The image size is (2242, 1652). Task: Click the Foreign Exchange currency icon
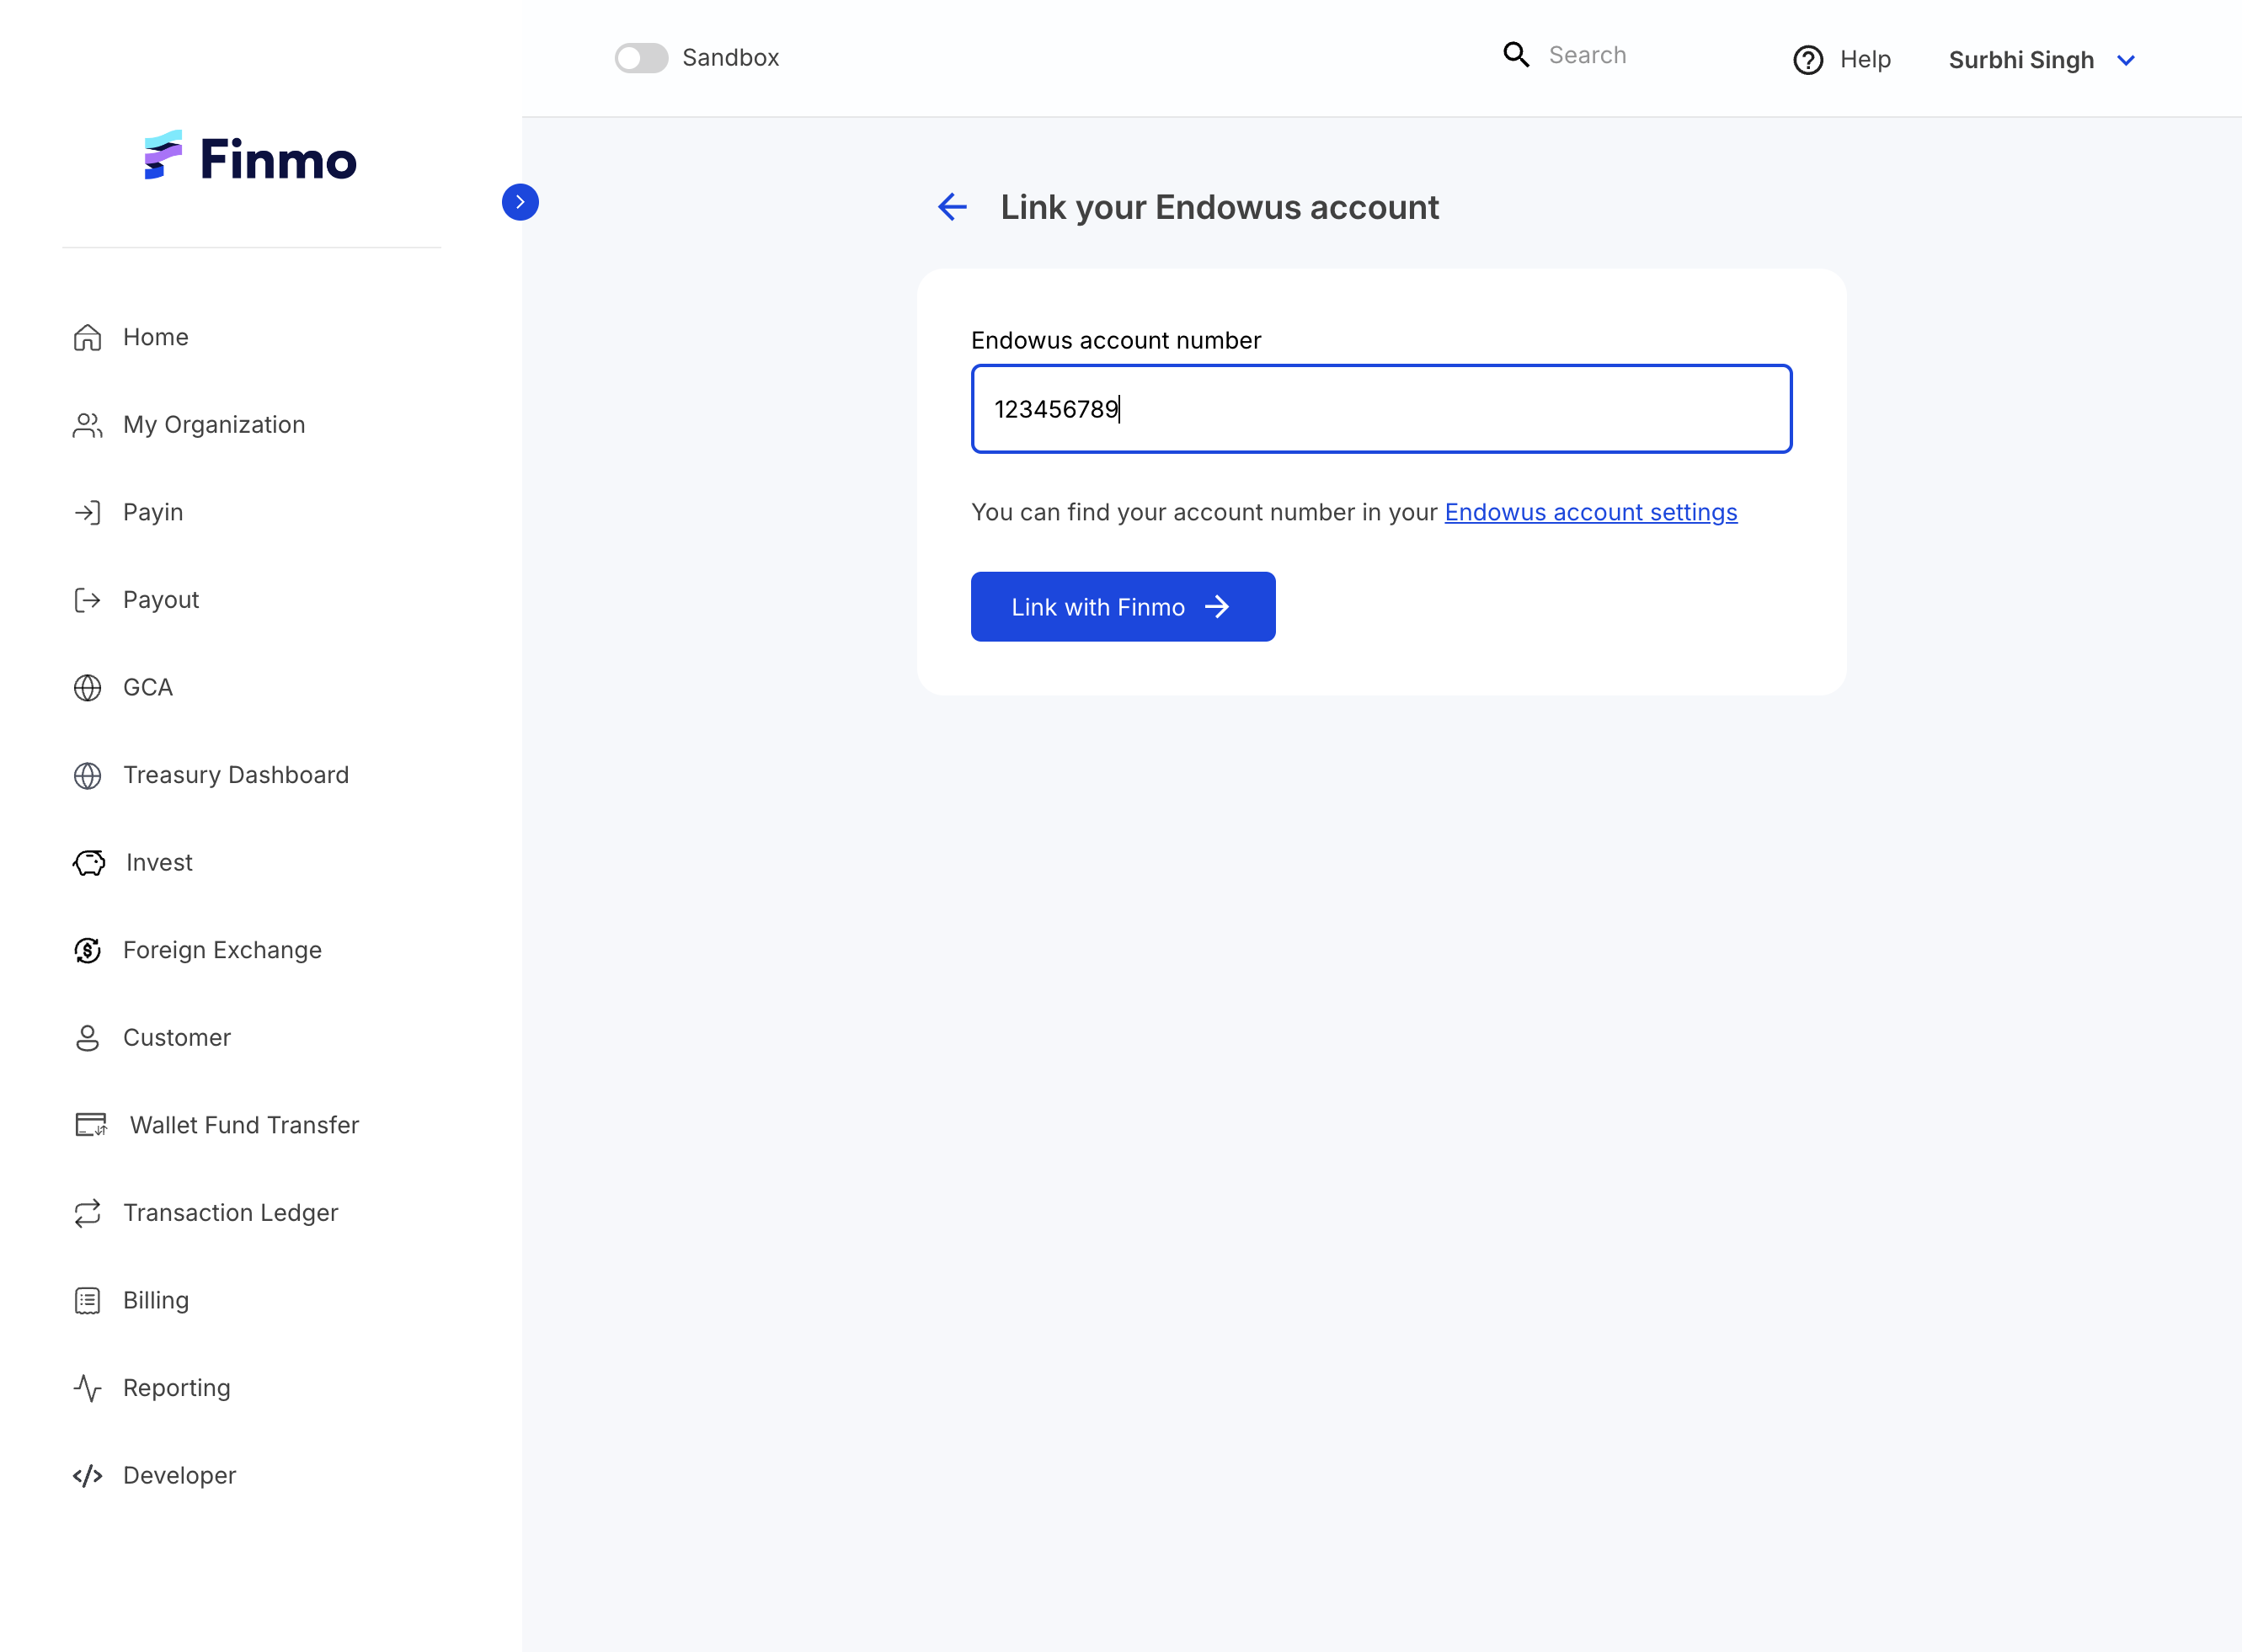[87, 951]
